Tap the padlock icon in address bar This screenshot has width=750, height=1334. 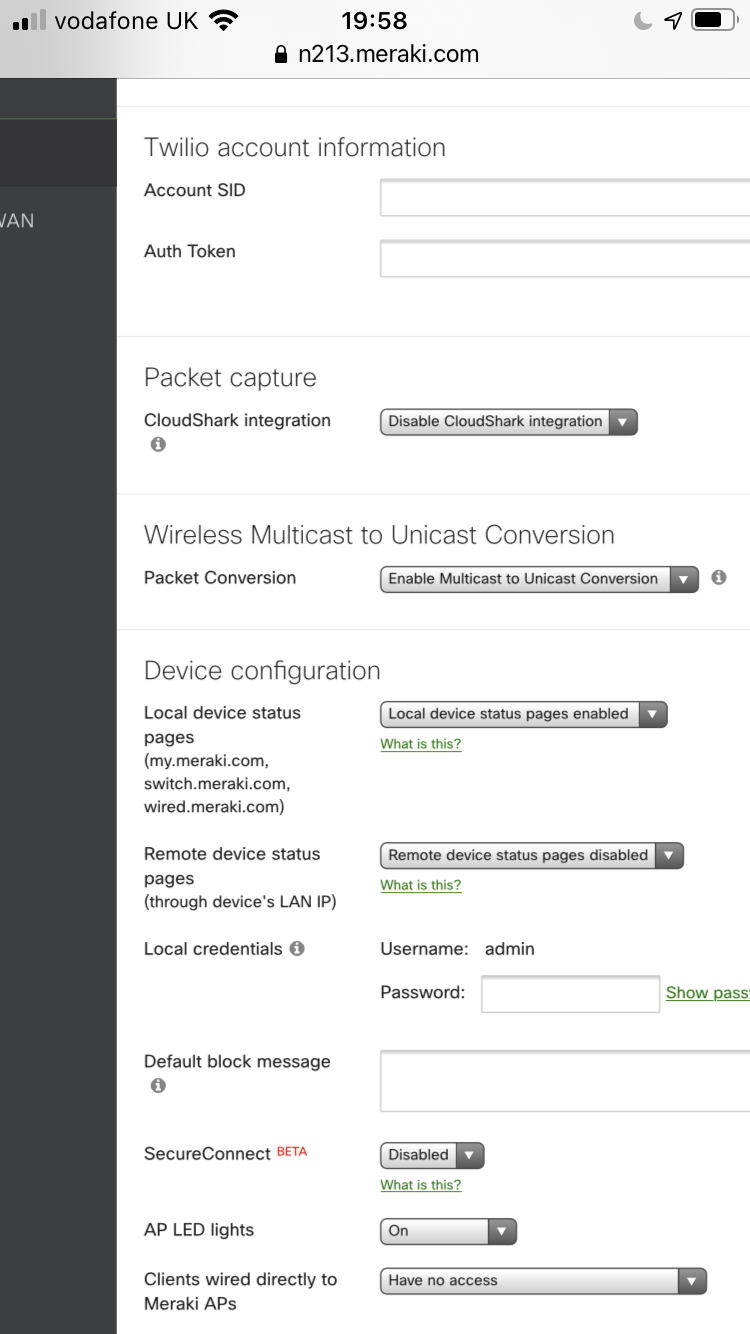click(x=281, y=55)
